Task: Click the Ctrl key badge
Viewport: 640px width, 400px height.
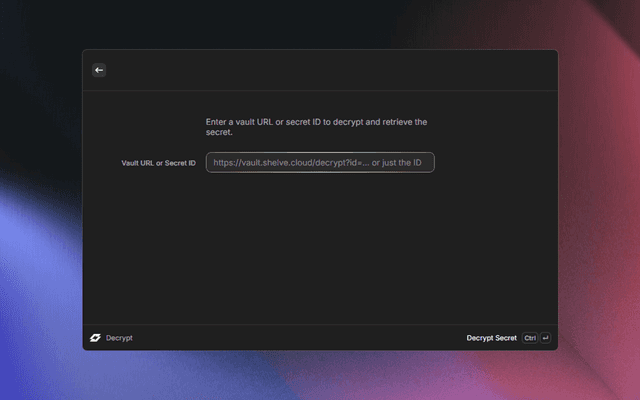Action: click(530, 338)
